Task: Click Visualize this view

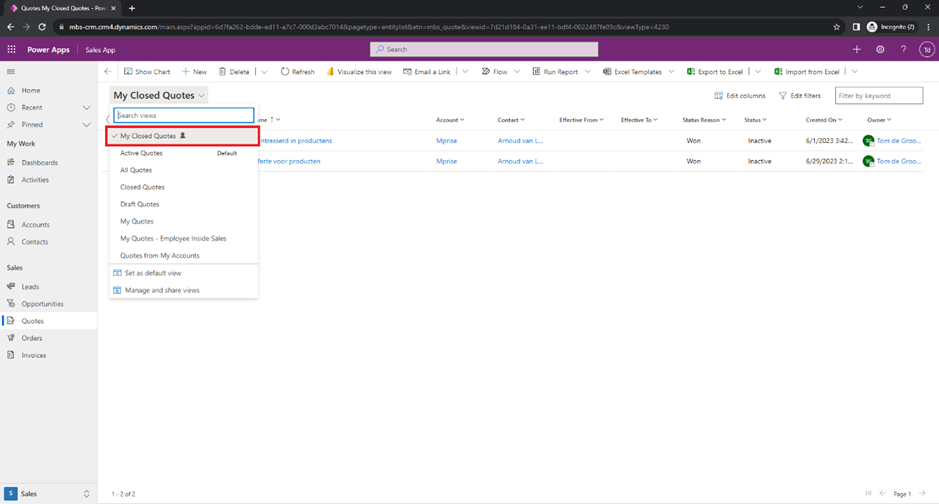Action: (x=359, y=71)
